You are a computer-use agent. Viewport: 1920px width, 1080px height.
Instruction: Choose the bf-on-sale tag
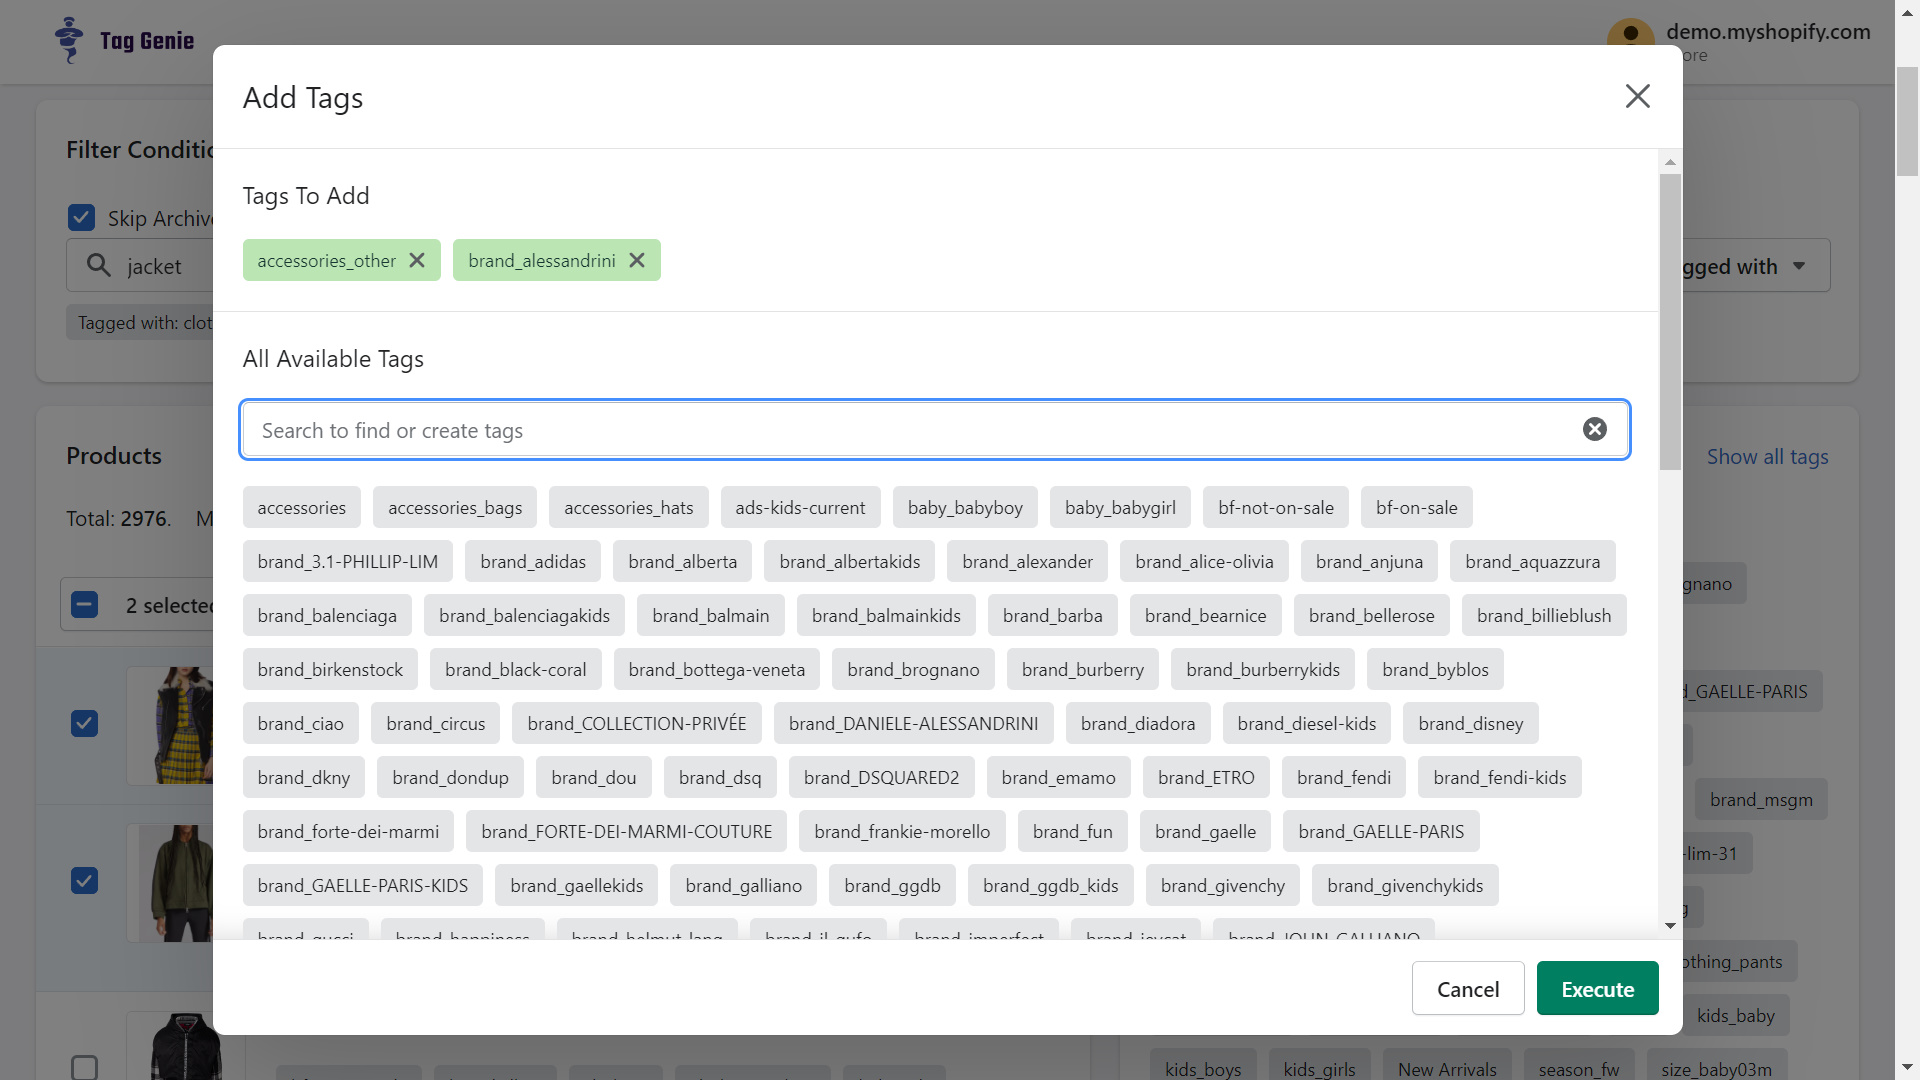tap(1416, 507)
